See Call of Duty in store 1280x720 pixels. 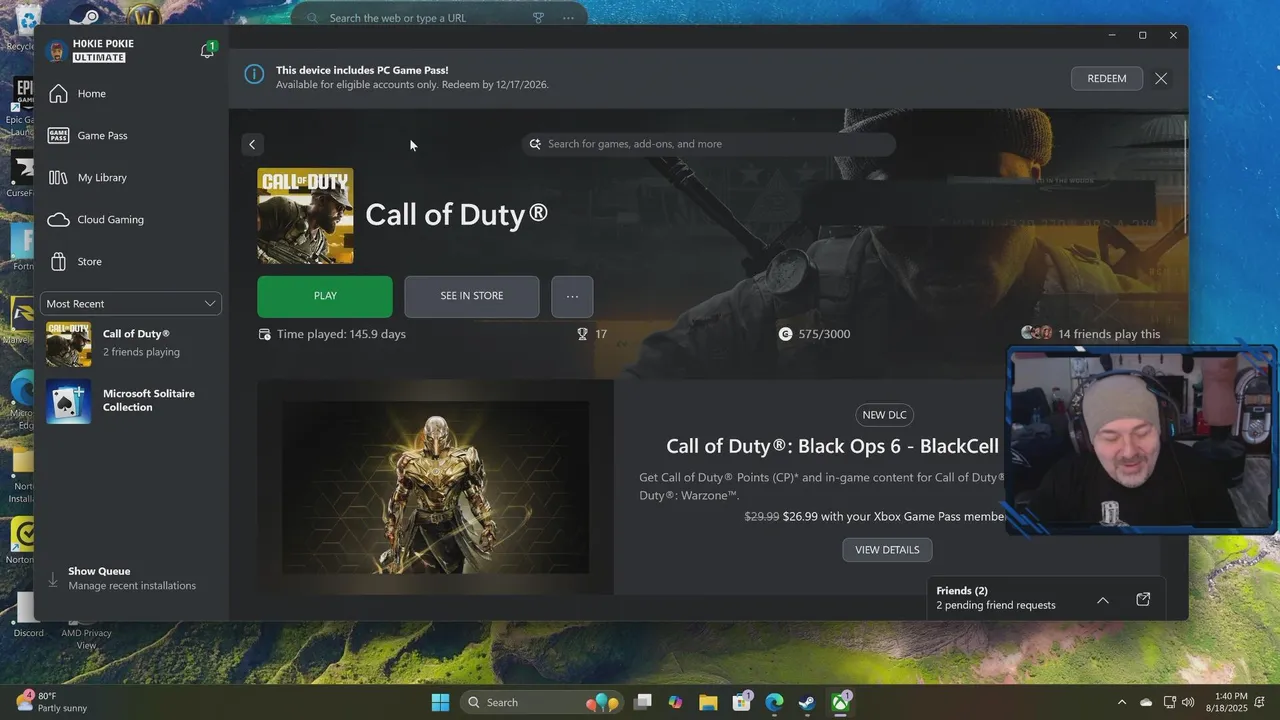tap(472, 296)
